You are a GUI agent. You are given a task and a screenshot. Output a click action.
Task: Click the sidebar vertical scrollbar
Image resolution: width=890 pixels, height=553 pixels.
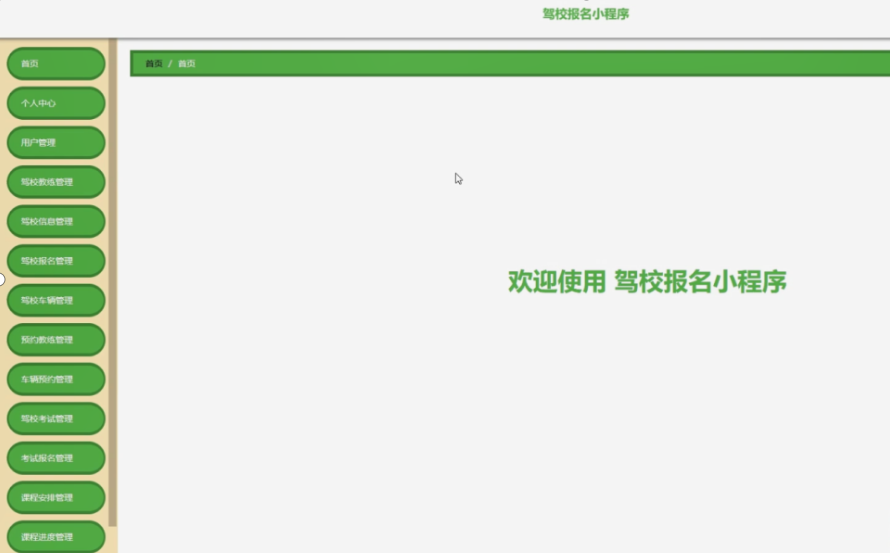point(112,282)
